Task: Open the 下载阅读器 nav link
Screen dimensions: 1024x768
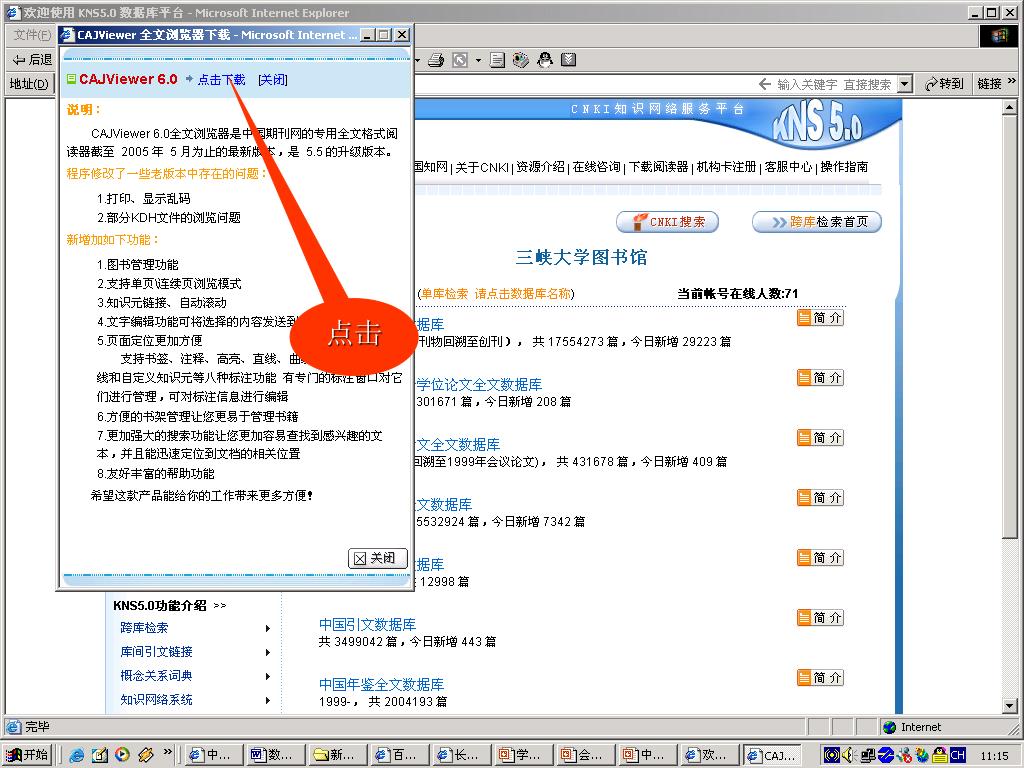Action: pos(658,167)
